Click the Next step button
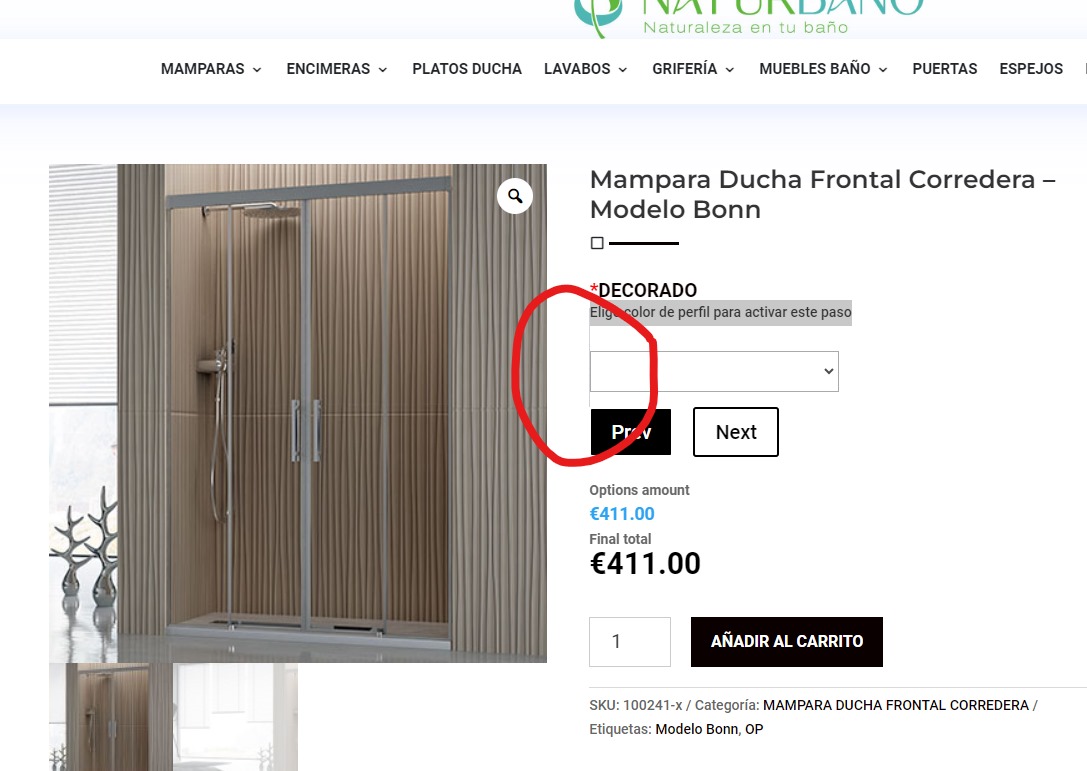1087x771 pixels. pos(736,432)
